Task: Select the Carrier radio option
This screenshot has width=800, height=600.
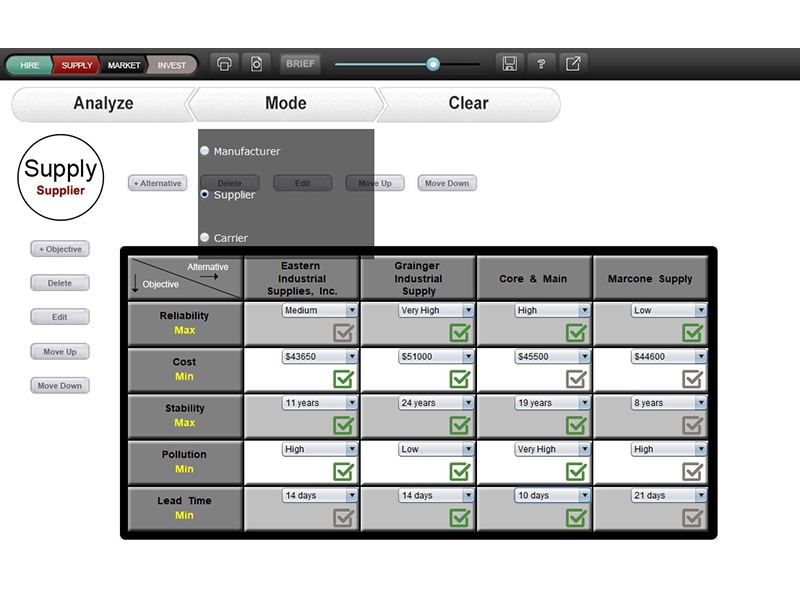Action: click(205, 237)
